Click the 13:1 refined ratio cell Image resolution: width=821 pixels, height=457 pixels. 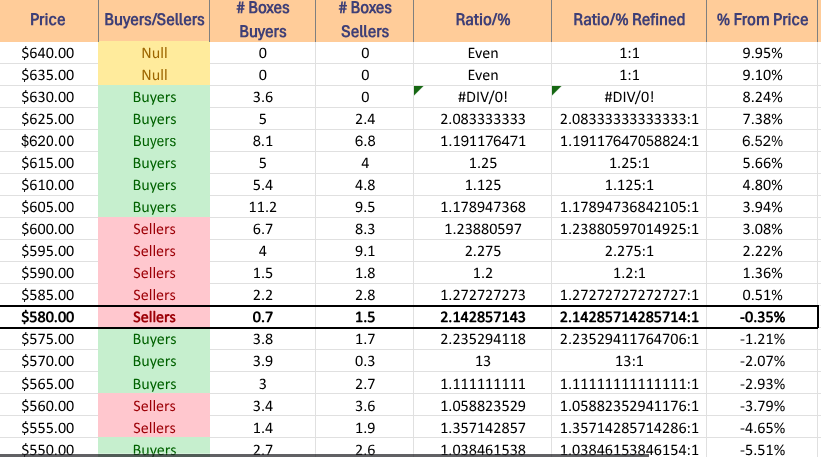click(629, 361)
